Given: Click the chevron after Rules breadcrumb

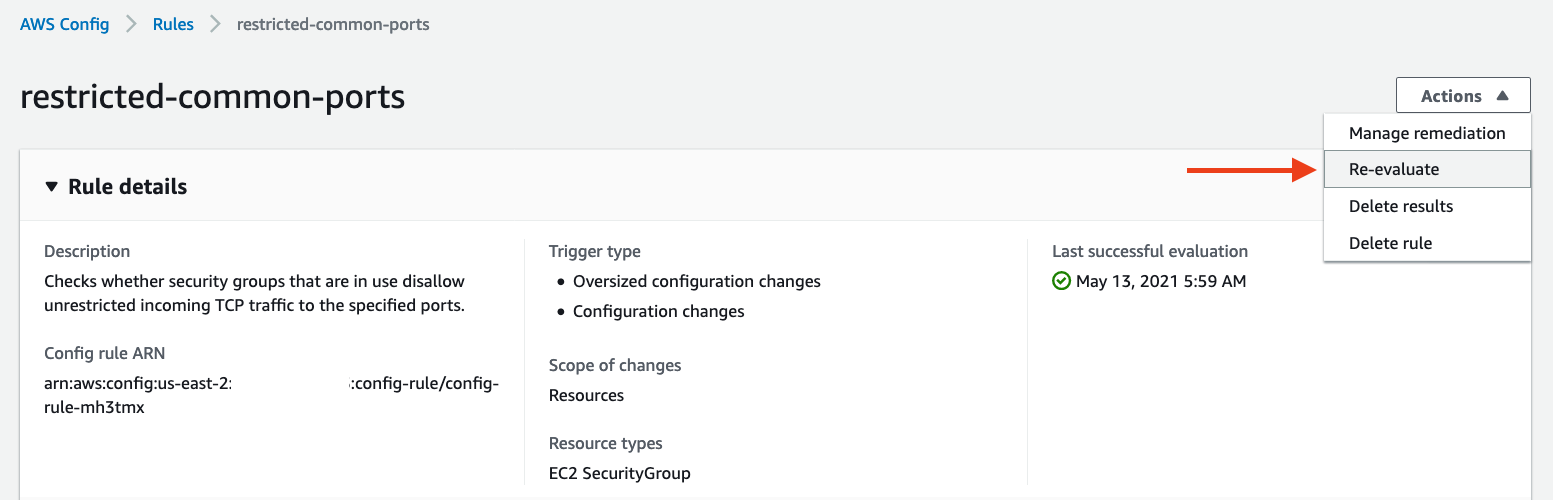Looking at the screenshot, I should coord(215,24).
